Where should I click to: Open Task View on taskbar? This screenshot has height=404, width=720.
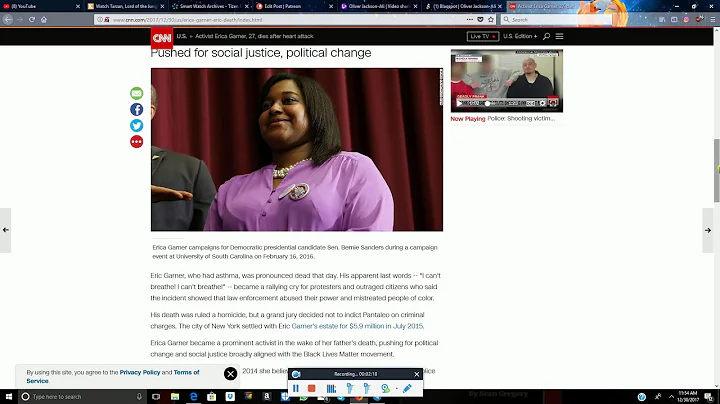point(156,397)
